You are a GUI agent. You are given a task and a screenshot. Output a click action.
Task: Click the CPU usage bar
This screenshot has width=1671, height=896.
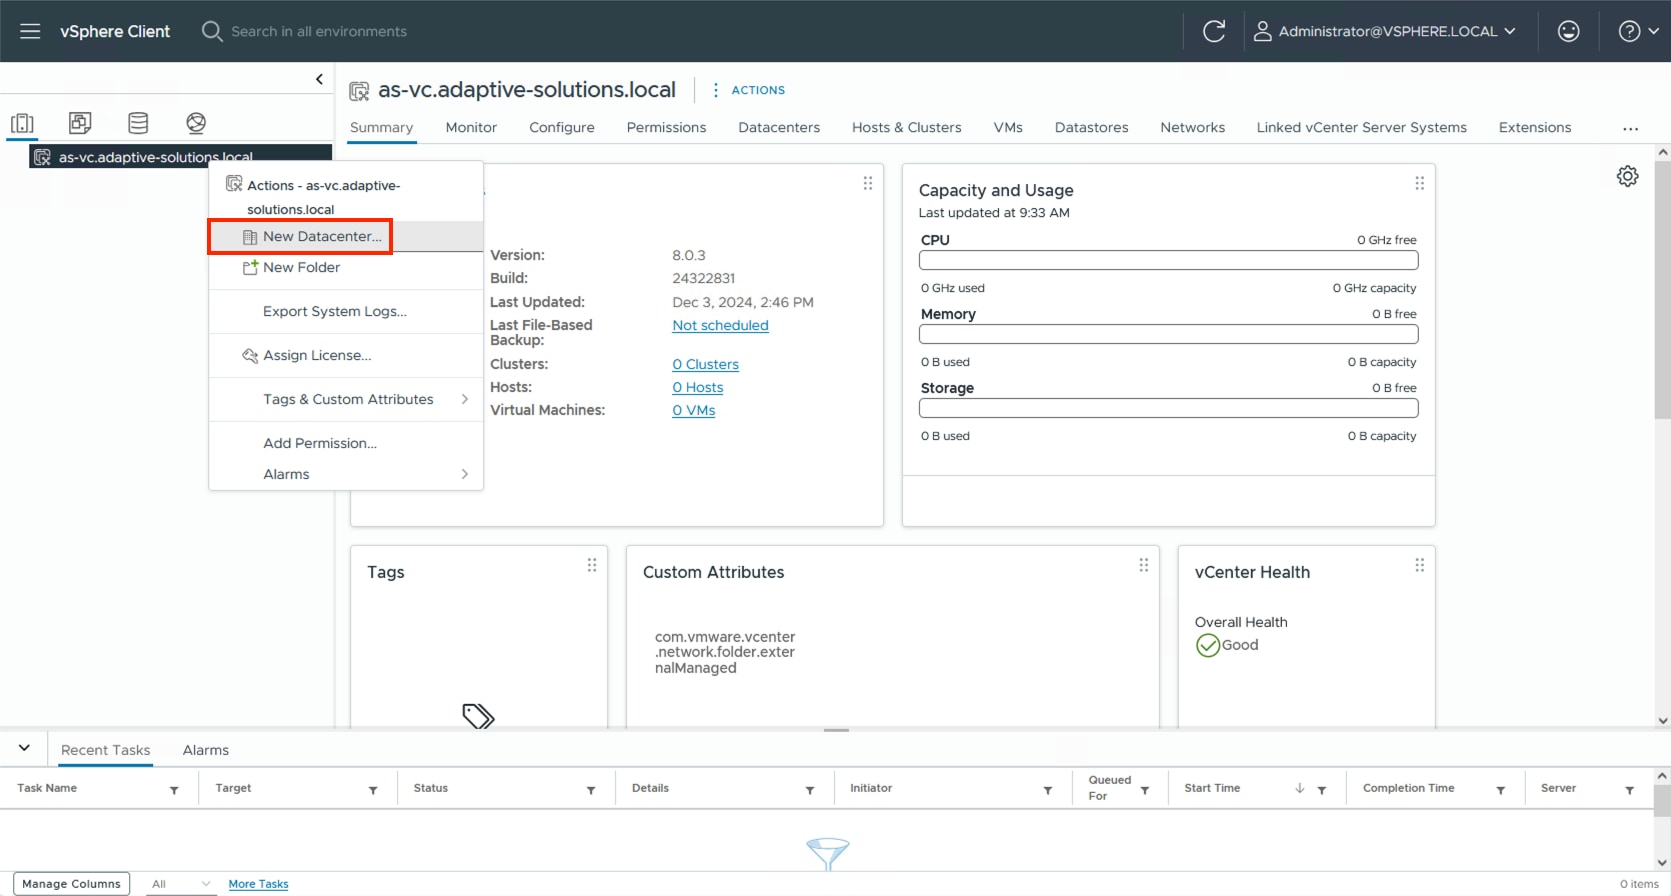[1168, 260]
